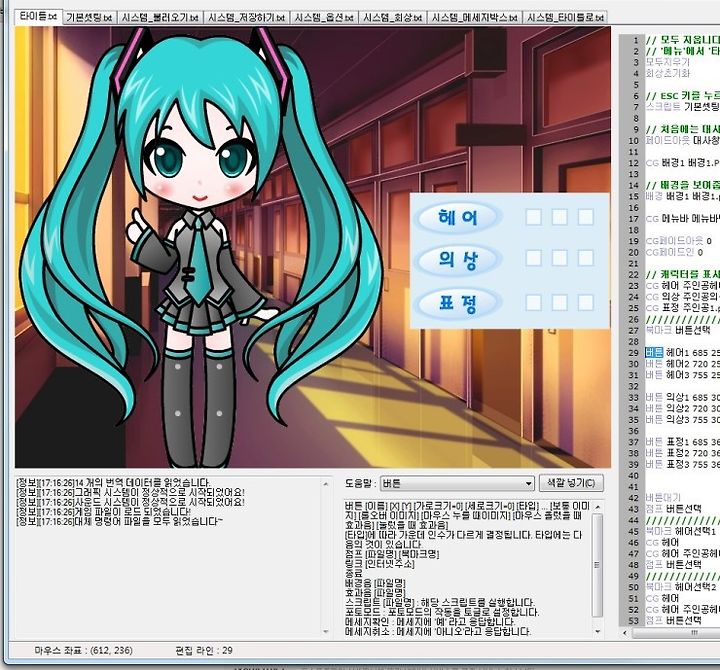720x670 pixels.
Task: Click status bar '편집 라인 : 29'
Action: point(204,650)
